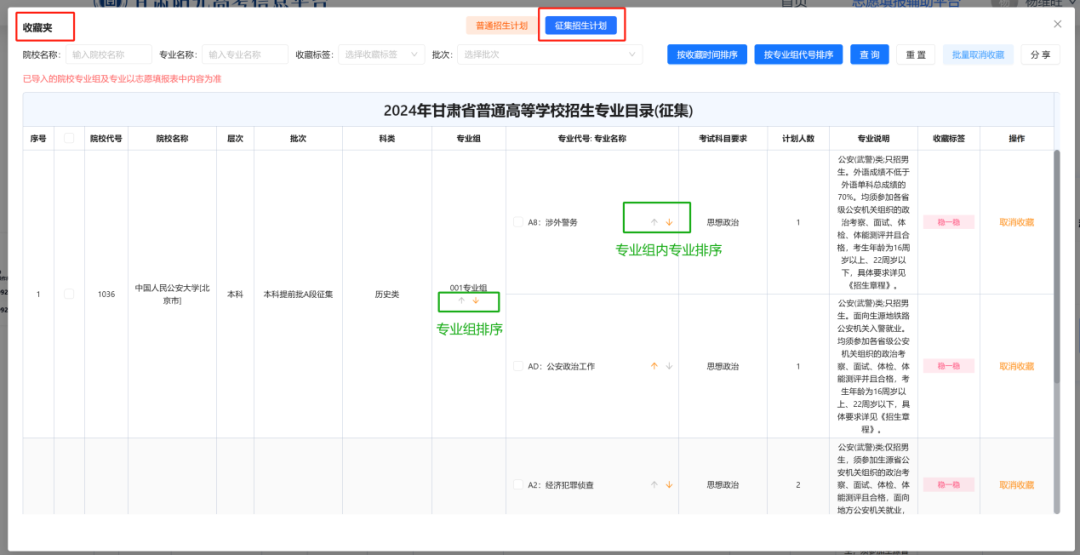Select the checkbox beside A2:经济犯罪侦查
The height and width of the screenshot is (555, 1080).
518,485
